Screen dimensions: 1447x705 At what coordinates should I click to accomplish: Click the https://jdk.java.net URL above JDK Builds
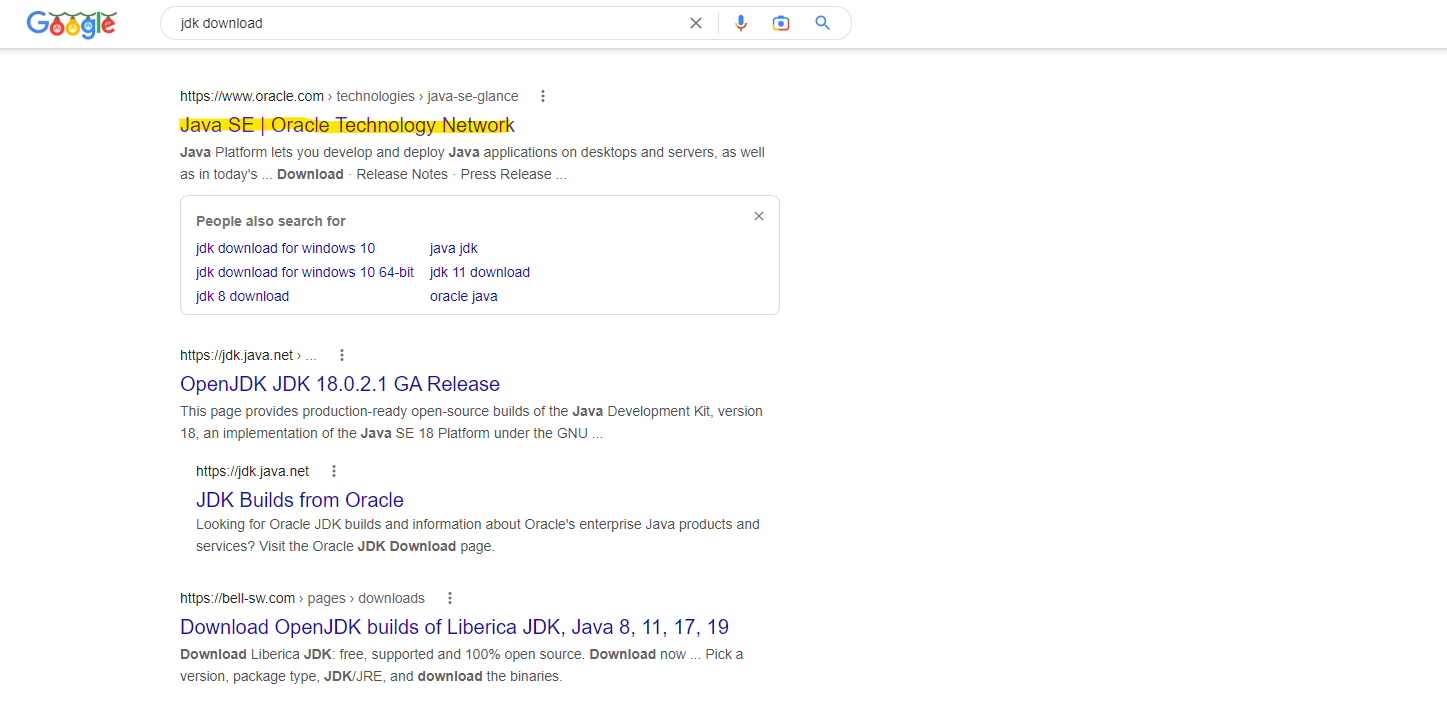point(252,471)
